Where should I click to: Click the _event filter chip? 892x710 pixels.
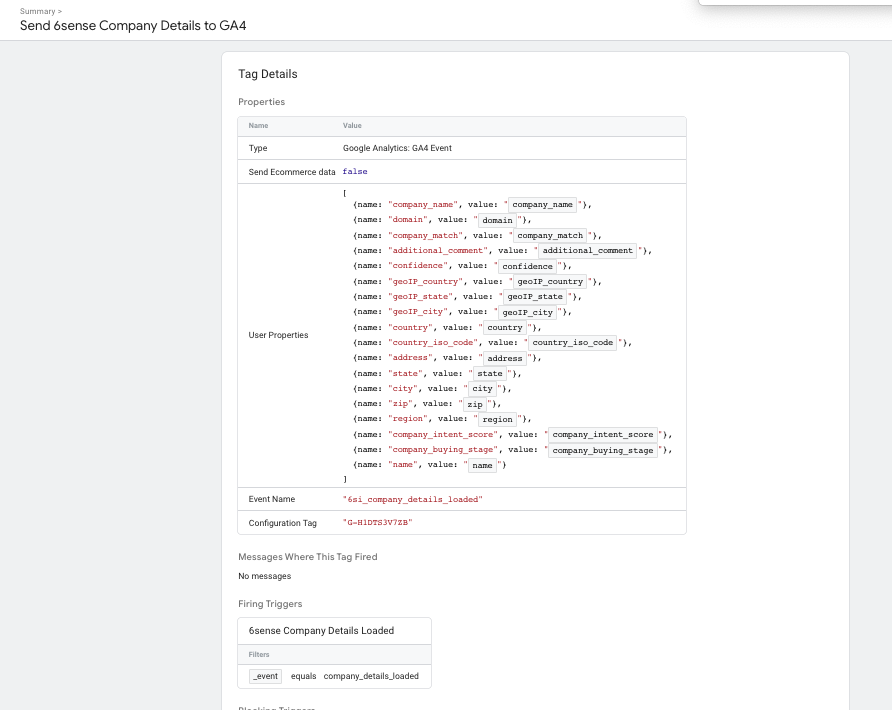point(266,676)
